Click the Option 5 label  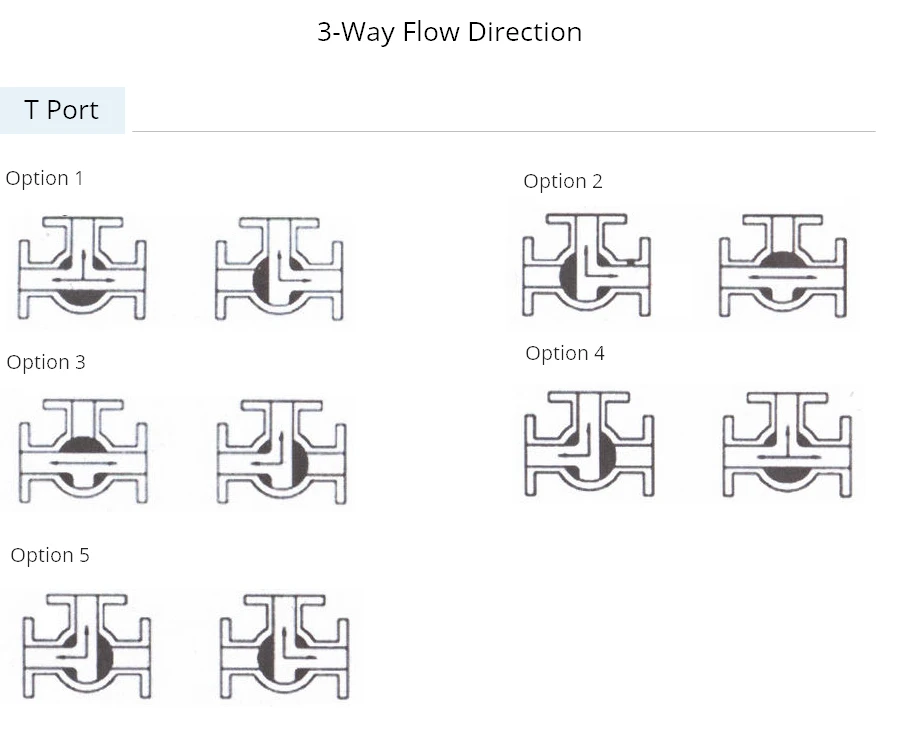click(x=50, y=555)
